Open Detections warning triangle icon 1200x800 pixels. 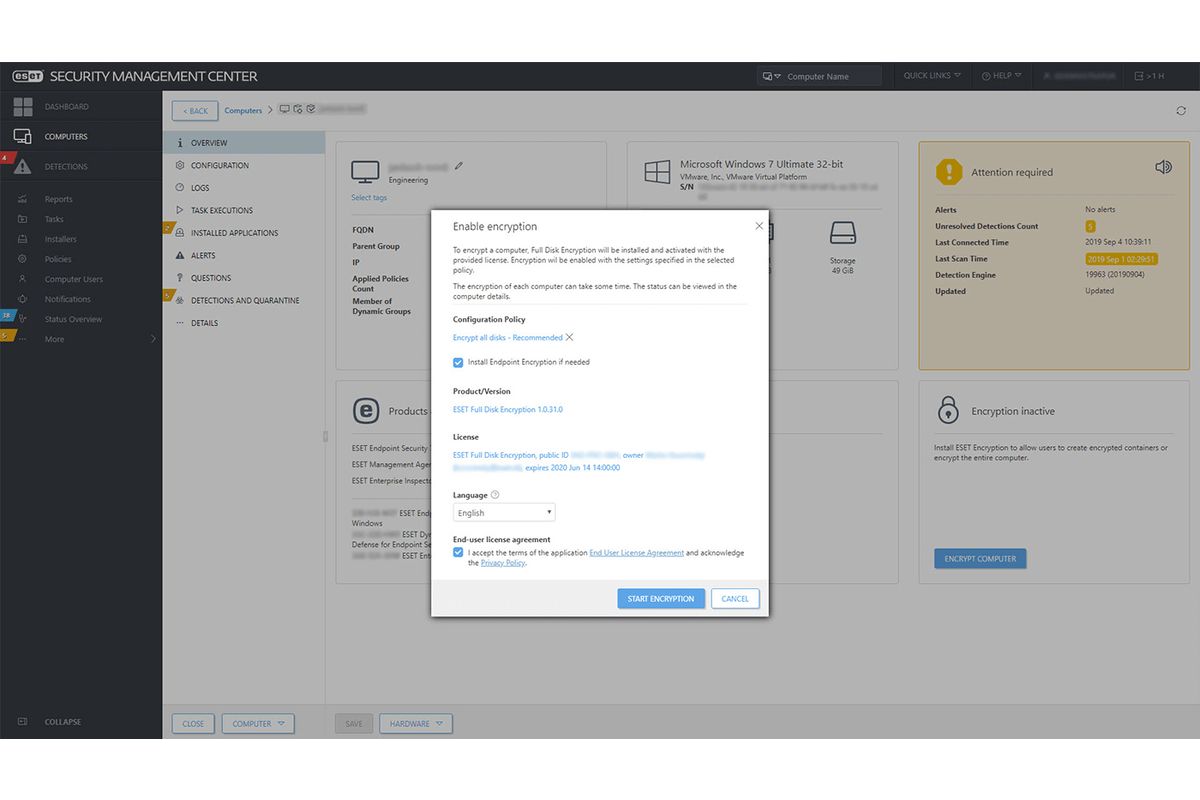click(x=22, y=167)
